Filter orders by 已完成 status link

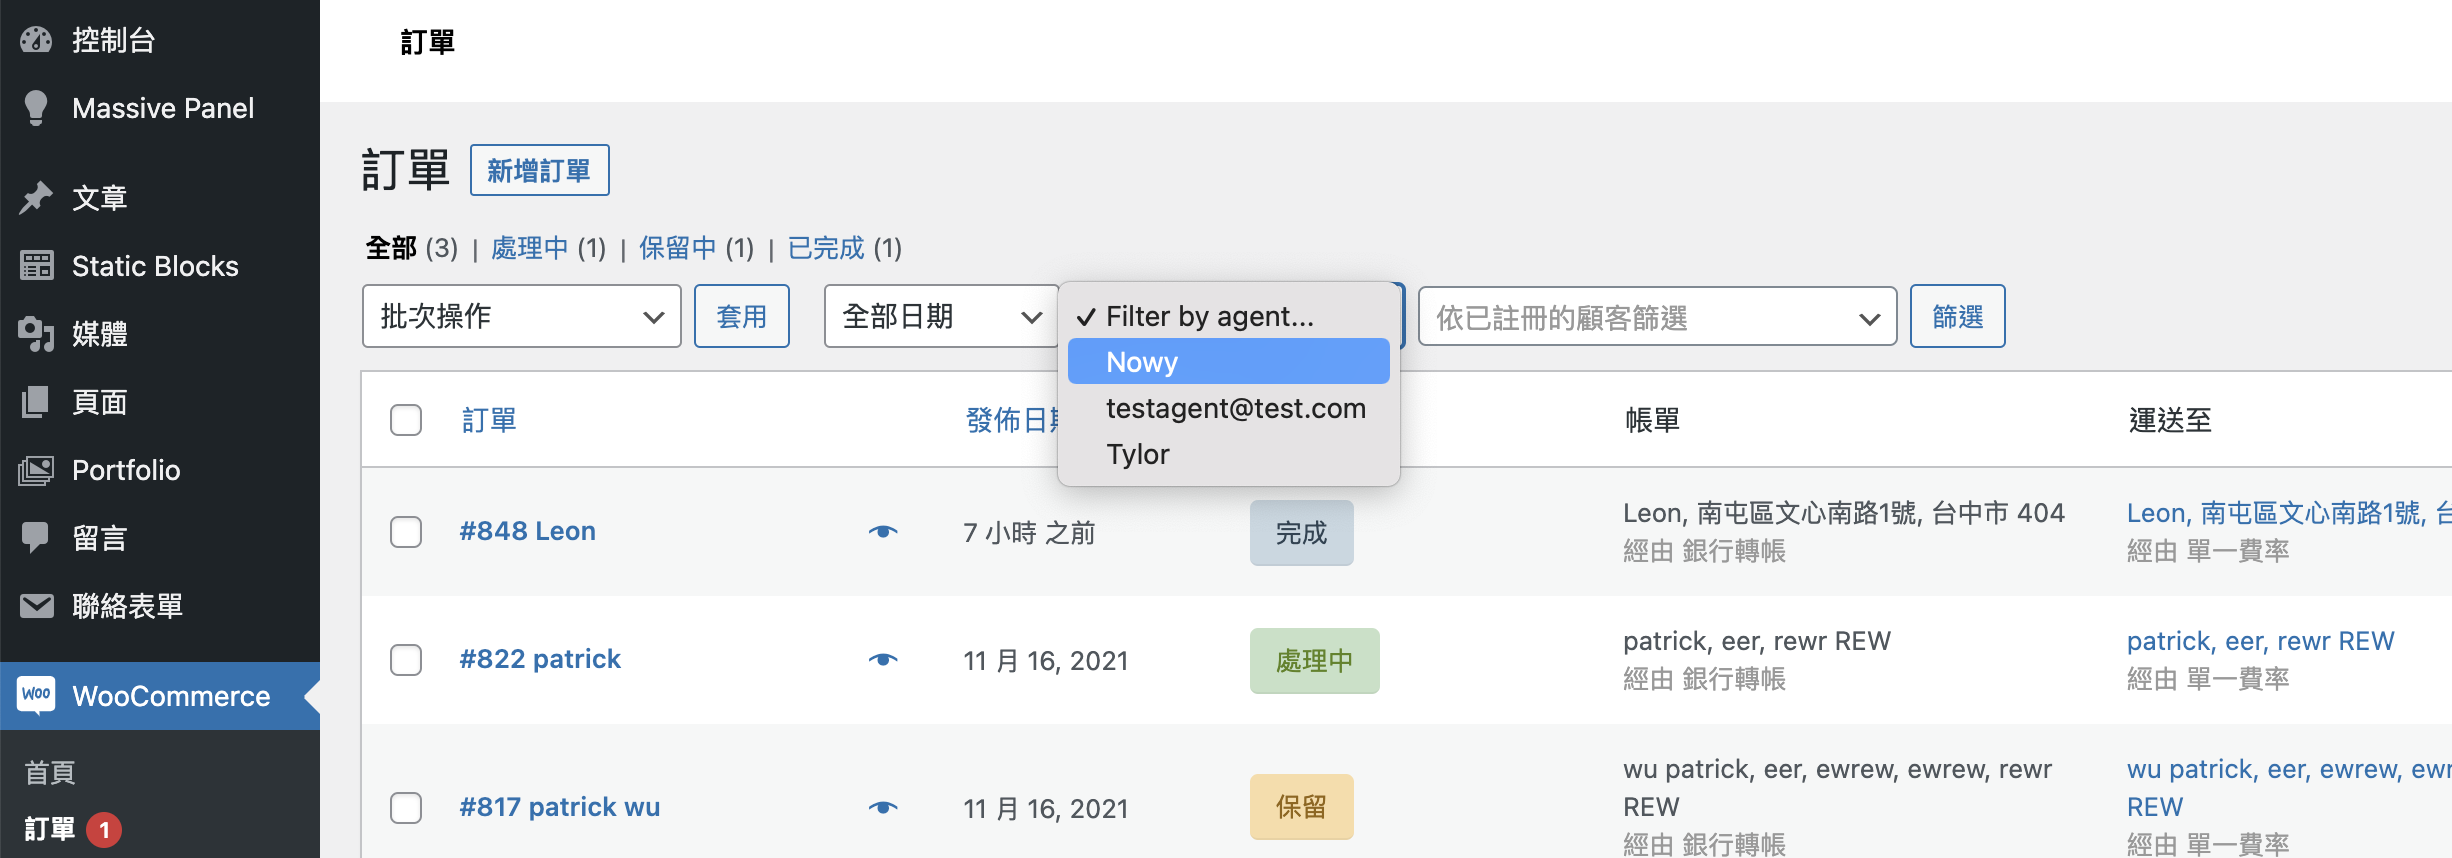(x=825, y=248)
